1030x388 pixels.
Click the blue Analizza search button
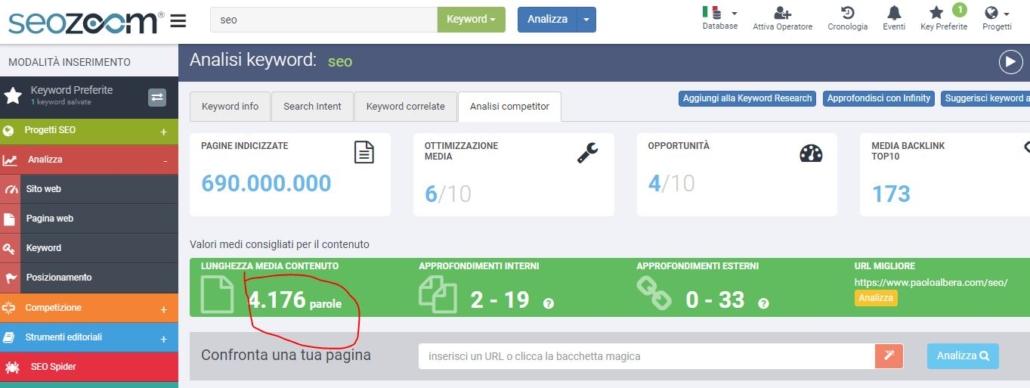coord(963,356)
